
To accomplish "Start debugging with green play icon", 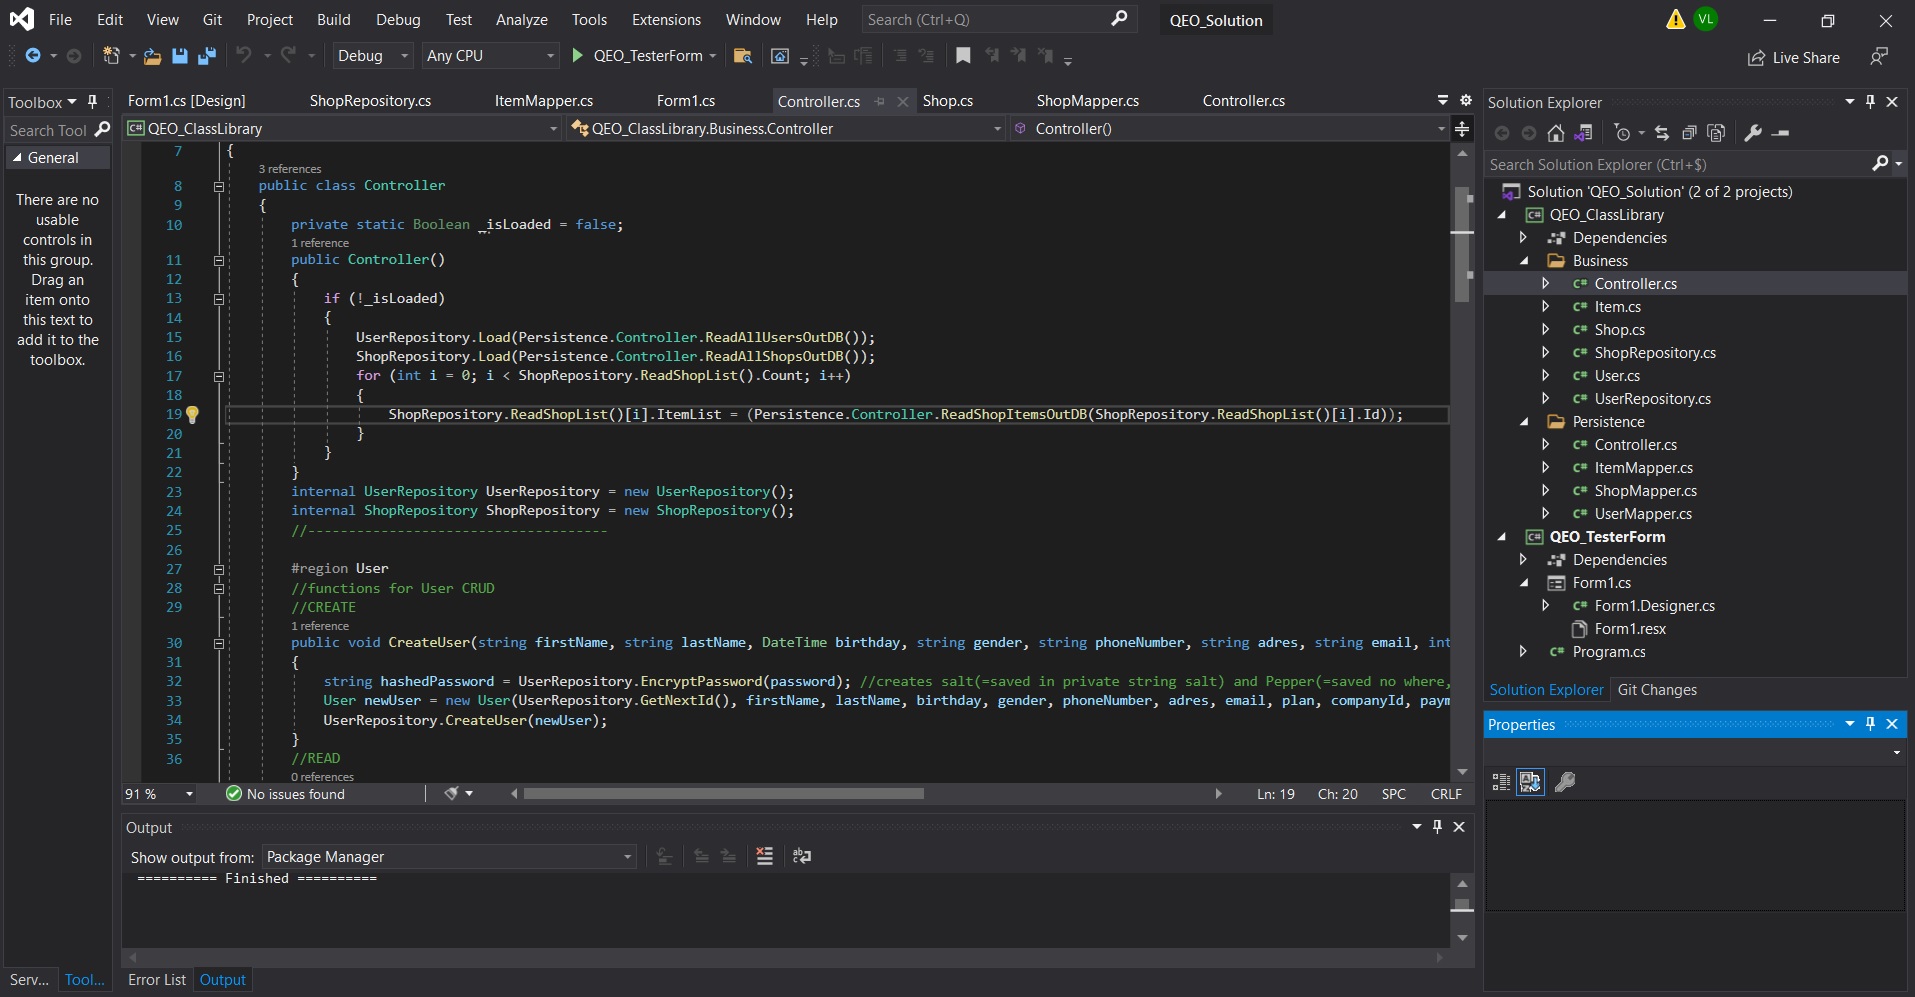I will (x=577, y=56).
